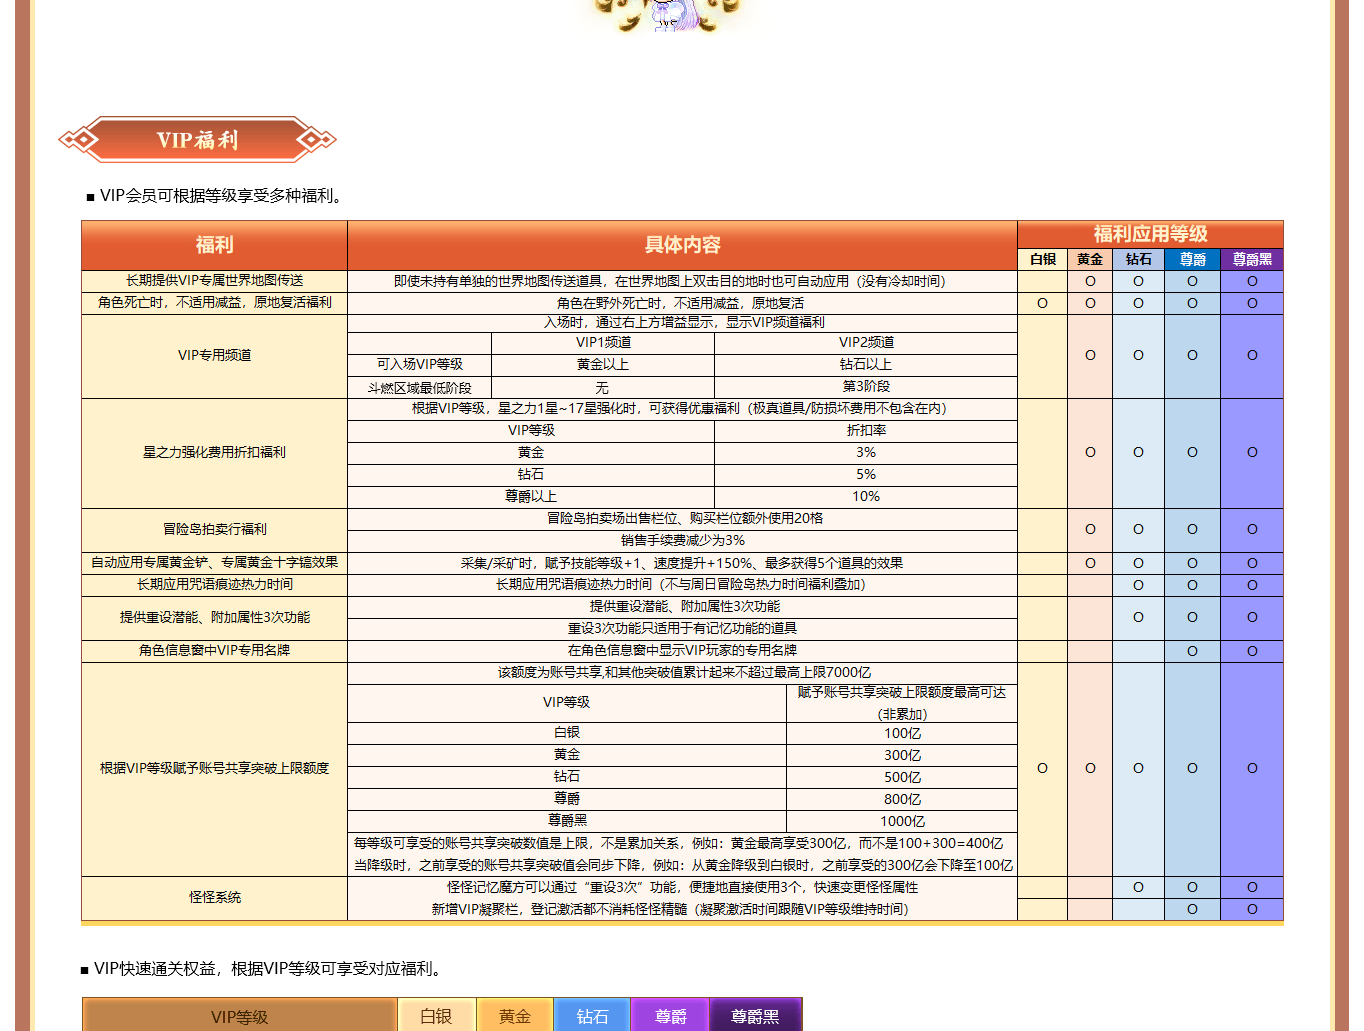Viewport: 1364px width, 1031px height.
Task: Click the 具体内容 column header
Action: [682, 245]
